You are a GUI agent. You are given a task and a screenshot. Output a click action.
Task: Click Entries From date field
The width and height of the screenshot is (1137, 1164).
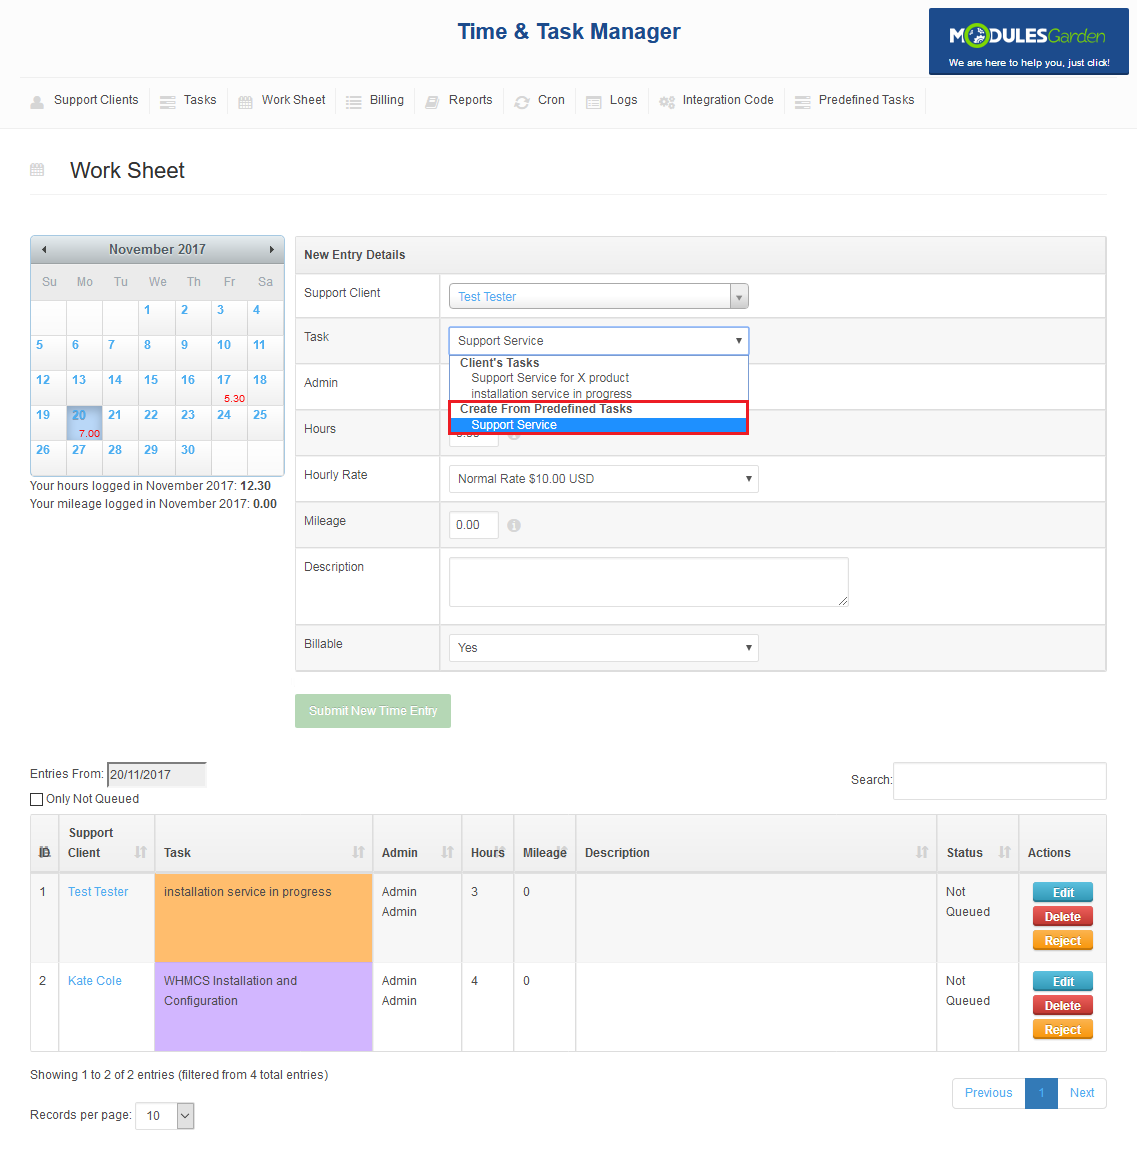[157, 774]
